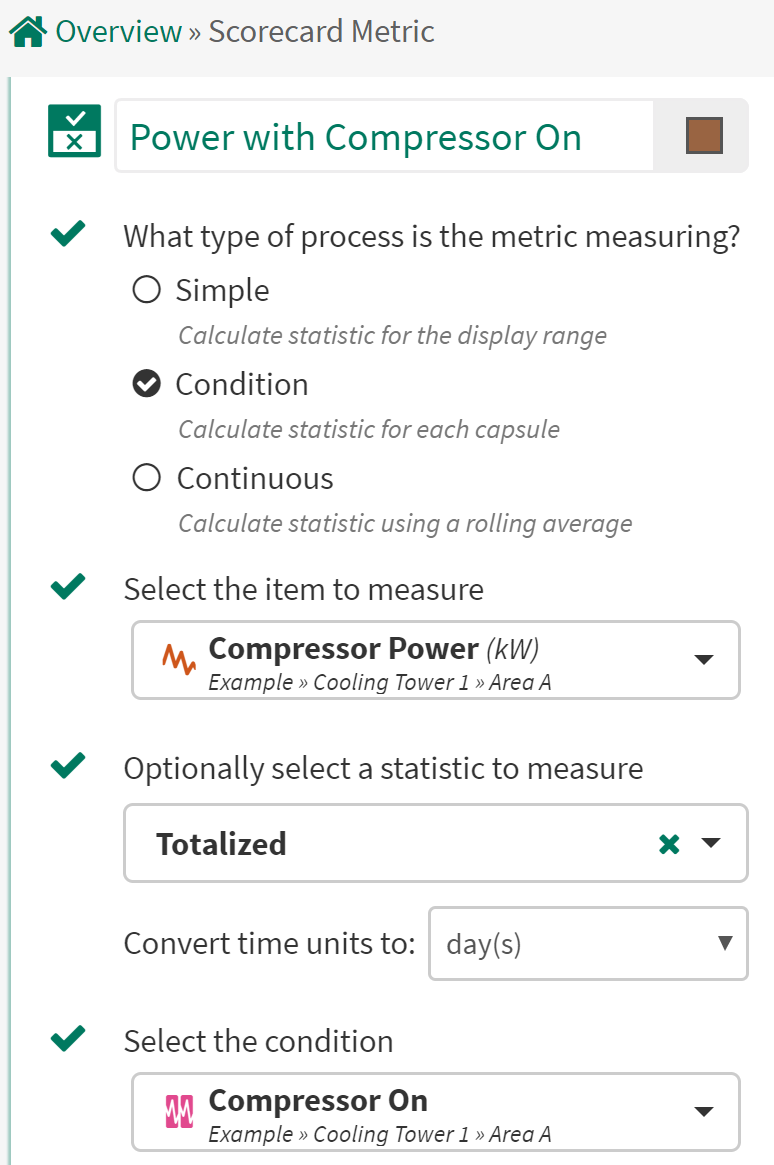Select the Condition process type
The image size is (774, 1165).
(x=147, y=384)
